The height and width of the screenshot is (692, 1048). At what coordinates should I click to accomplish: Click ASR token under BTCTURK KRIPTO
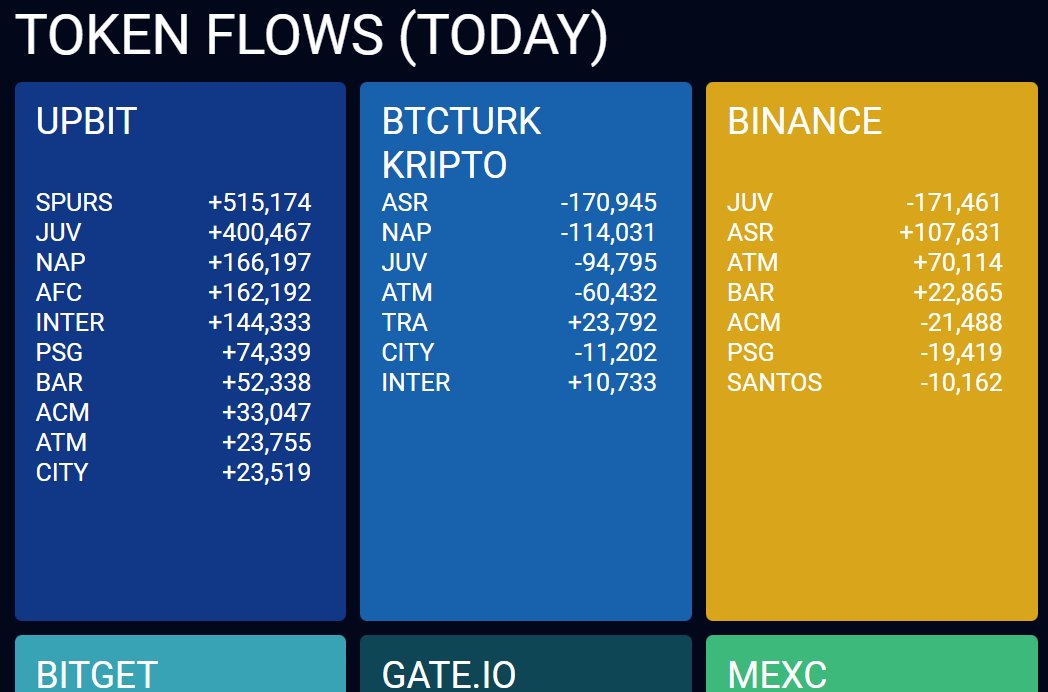[404, 203]
